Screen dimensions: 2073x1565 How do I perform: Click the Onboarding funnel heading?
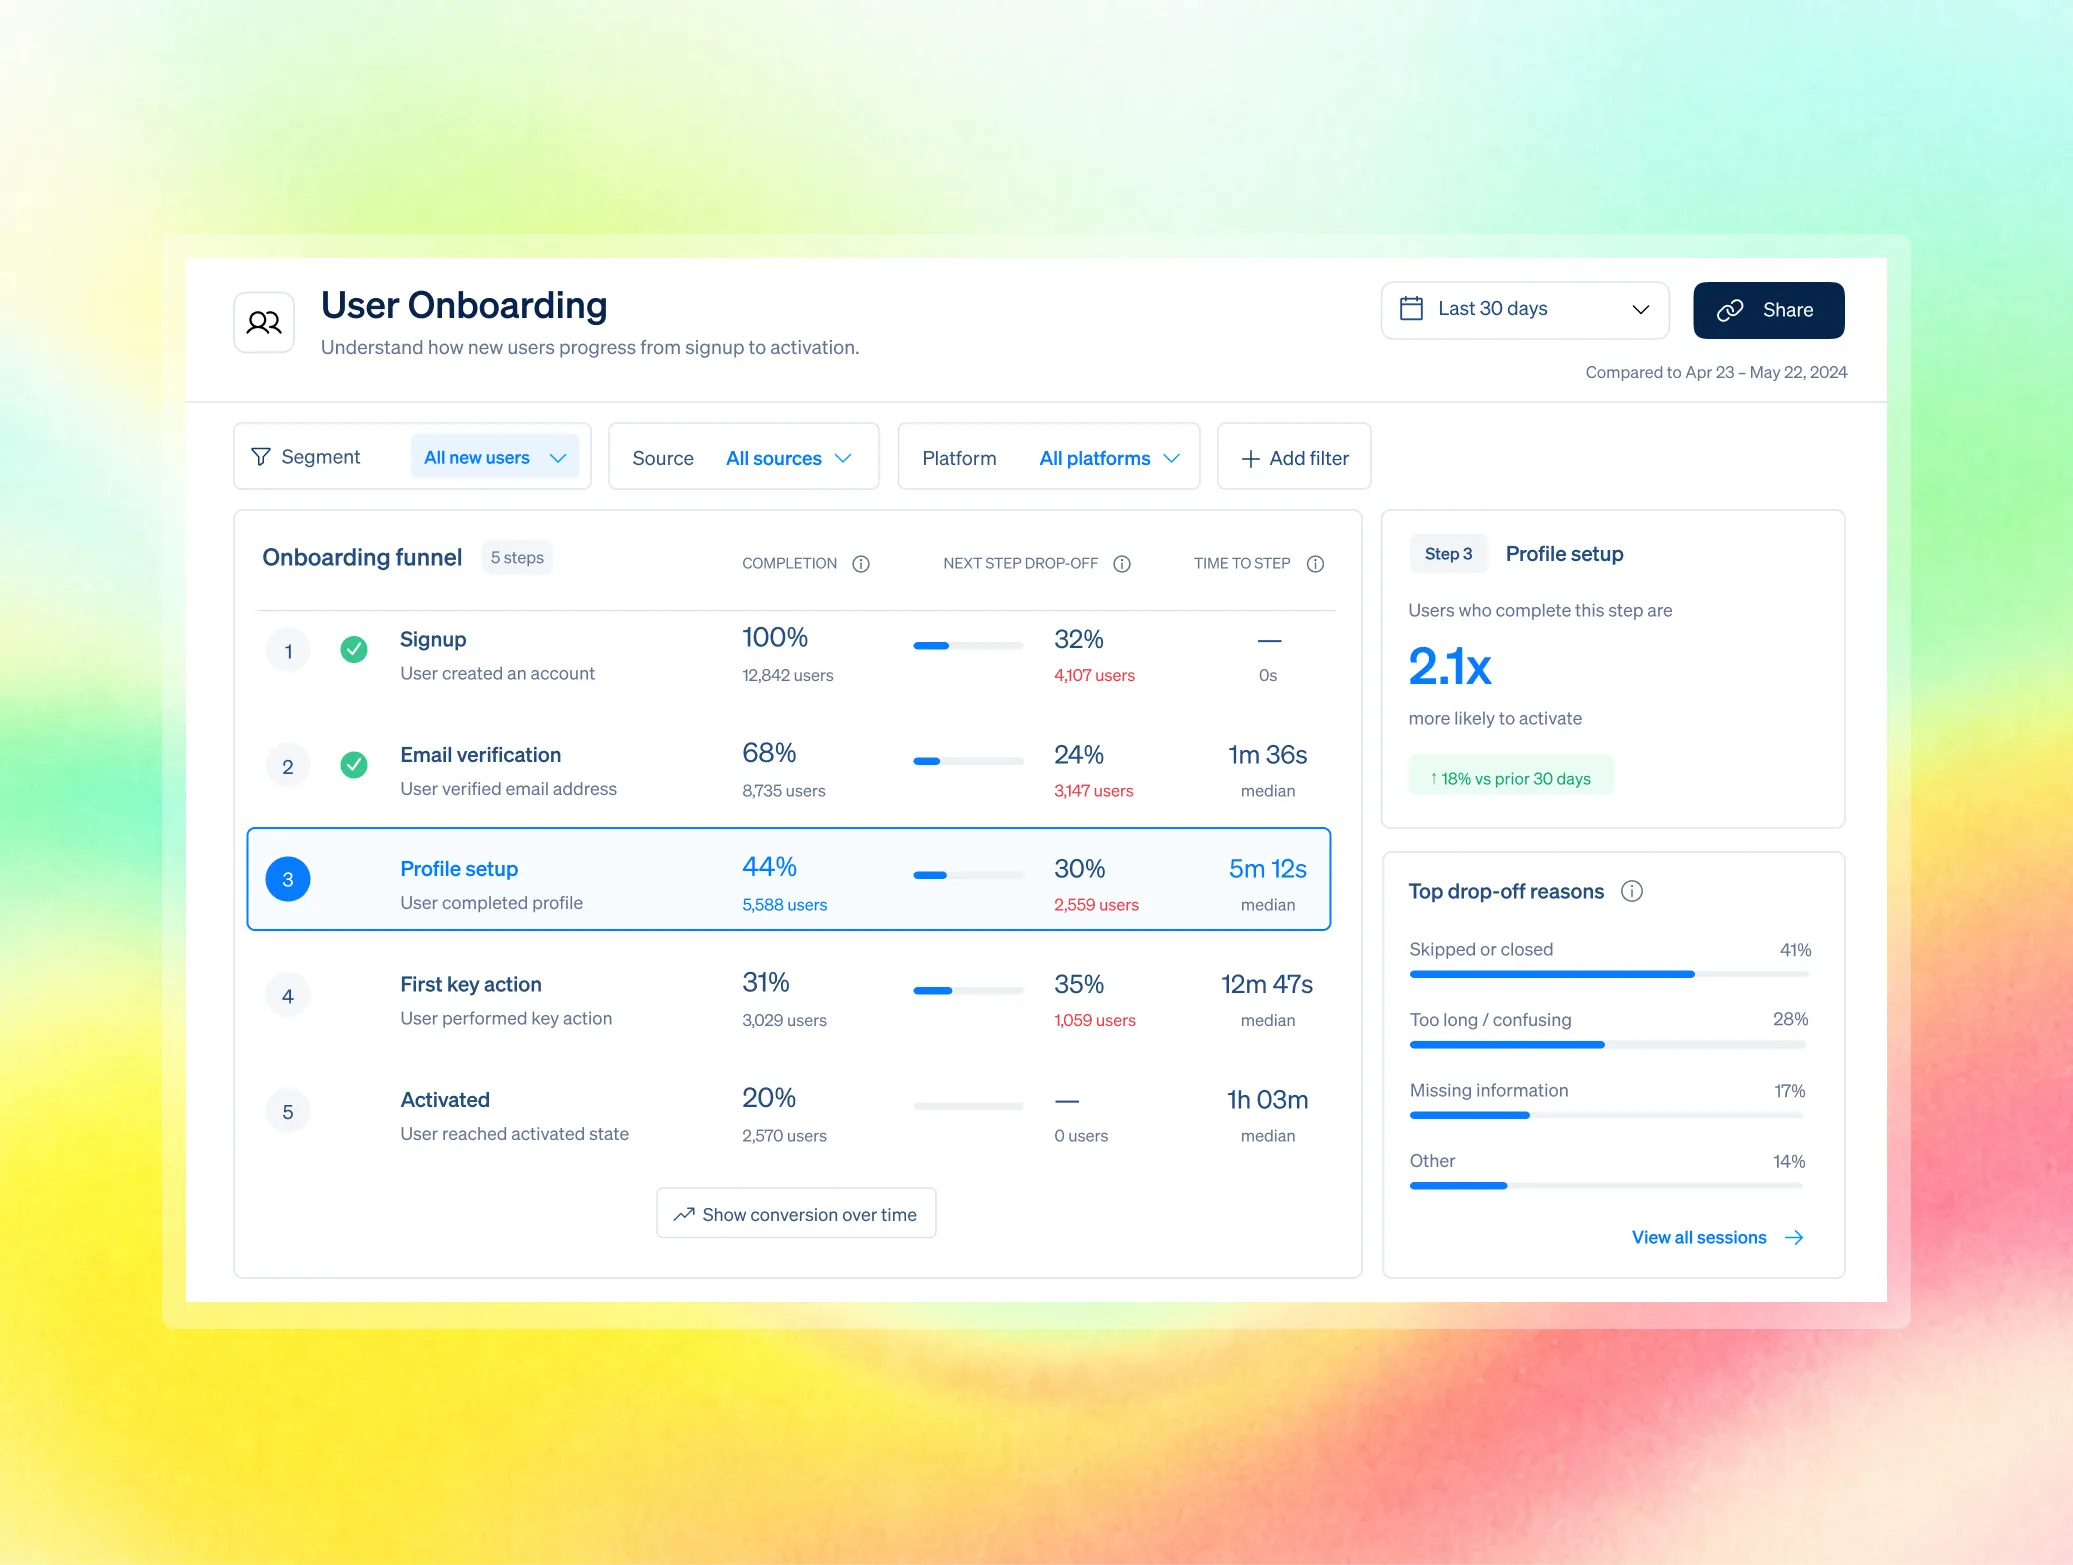(362, 557)
